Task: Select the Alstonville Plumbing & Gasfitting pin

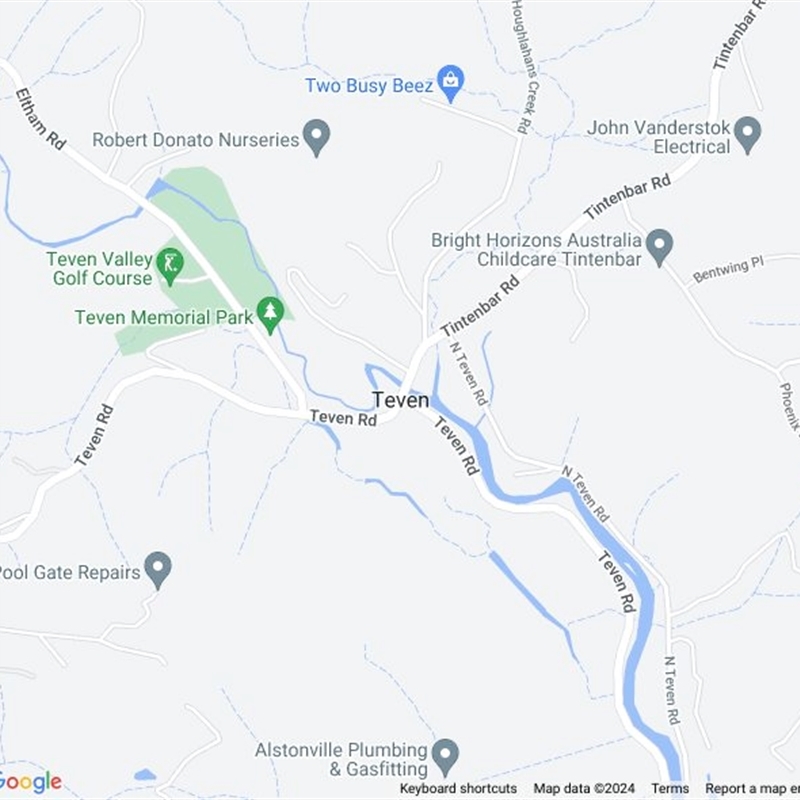Action: pyautogui.click(x=445, y=758)
